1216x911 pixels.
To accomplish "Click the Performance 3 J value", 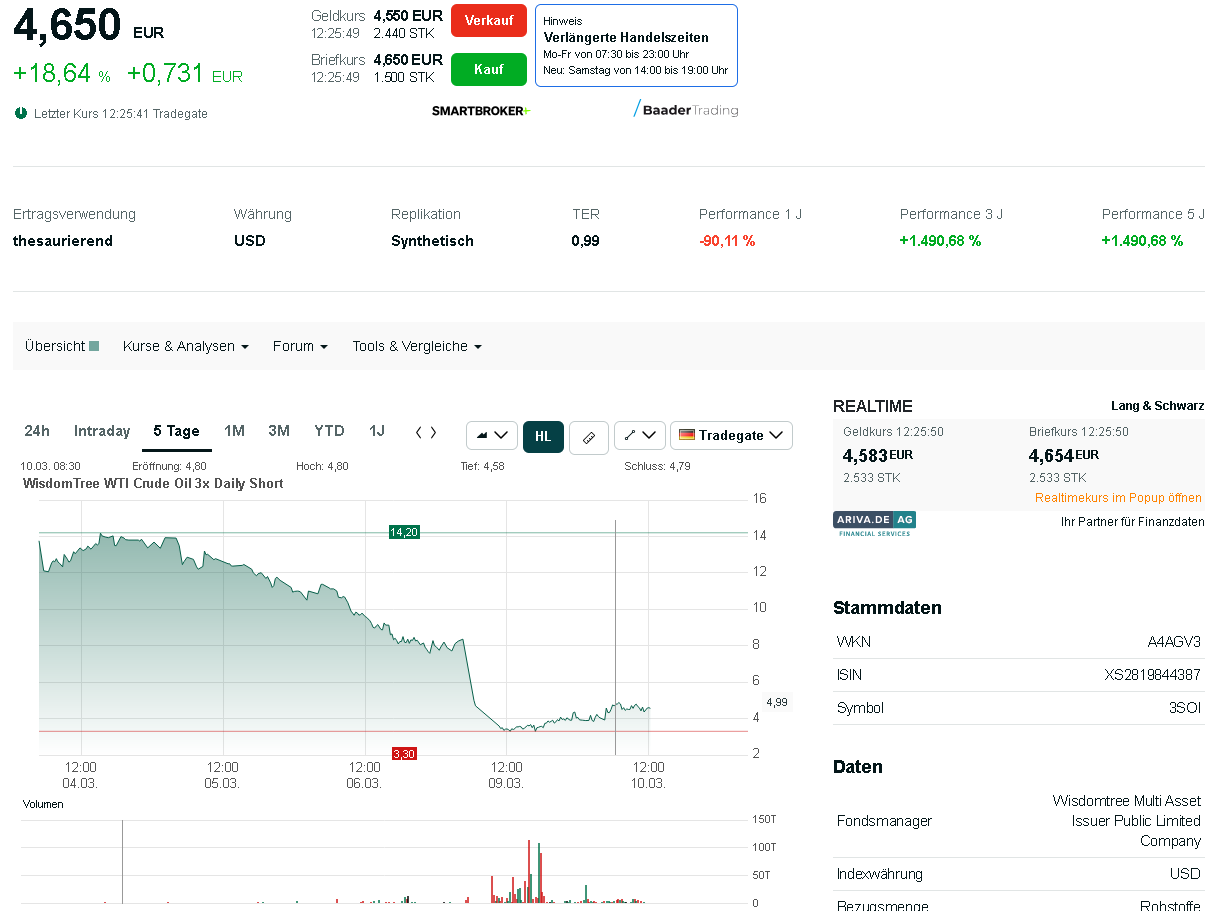I will coord(940,241).
